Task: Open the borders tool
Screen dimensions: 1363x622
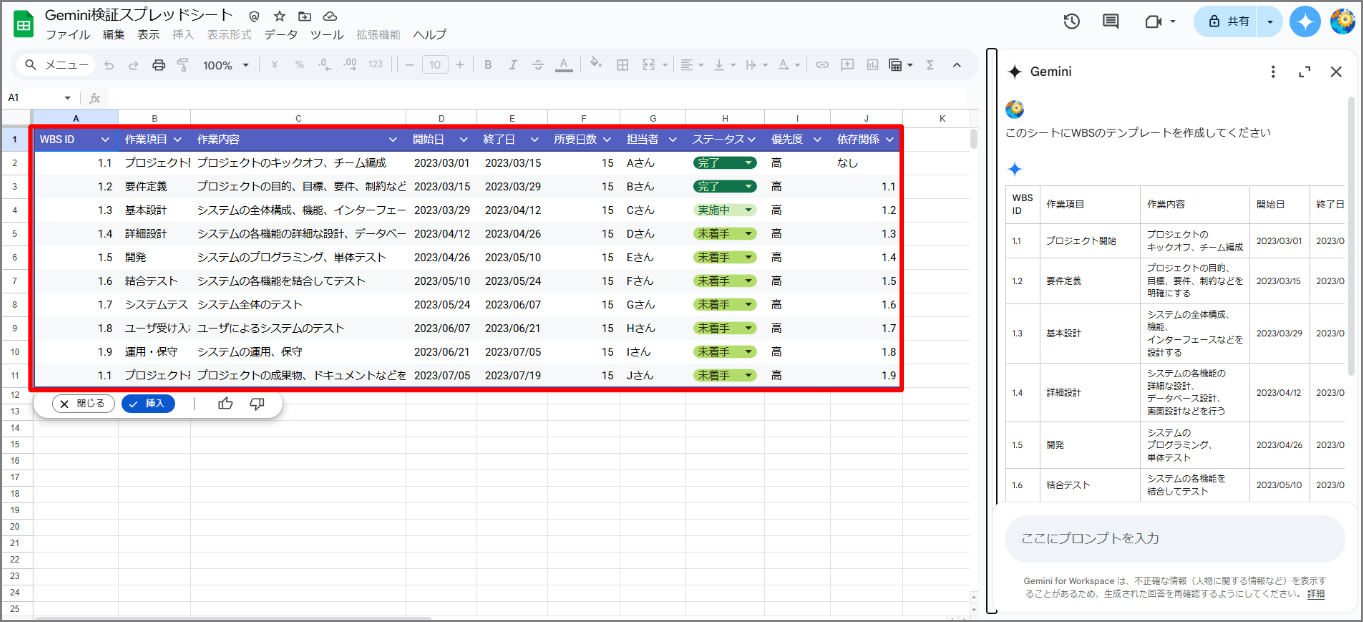Action: pos(622,65)
